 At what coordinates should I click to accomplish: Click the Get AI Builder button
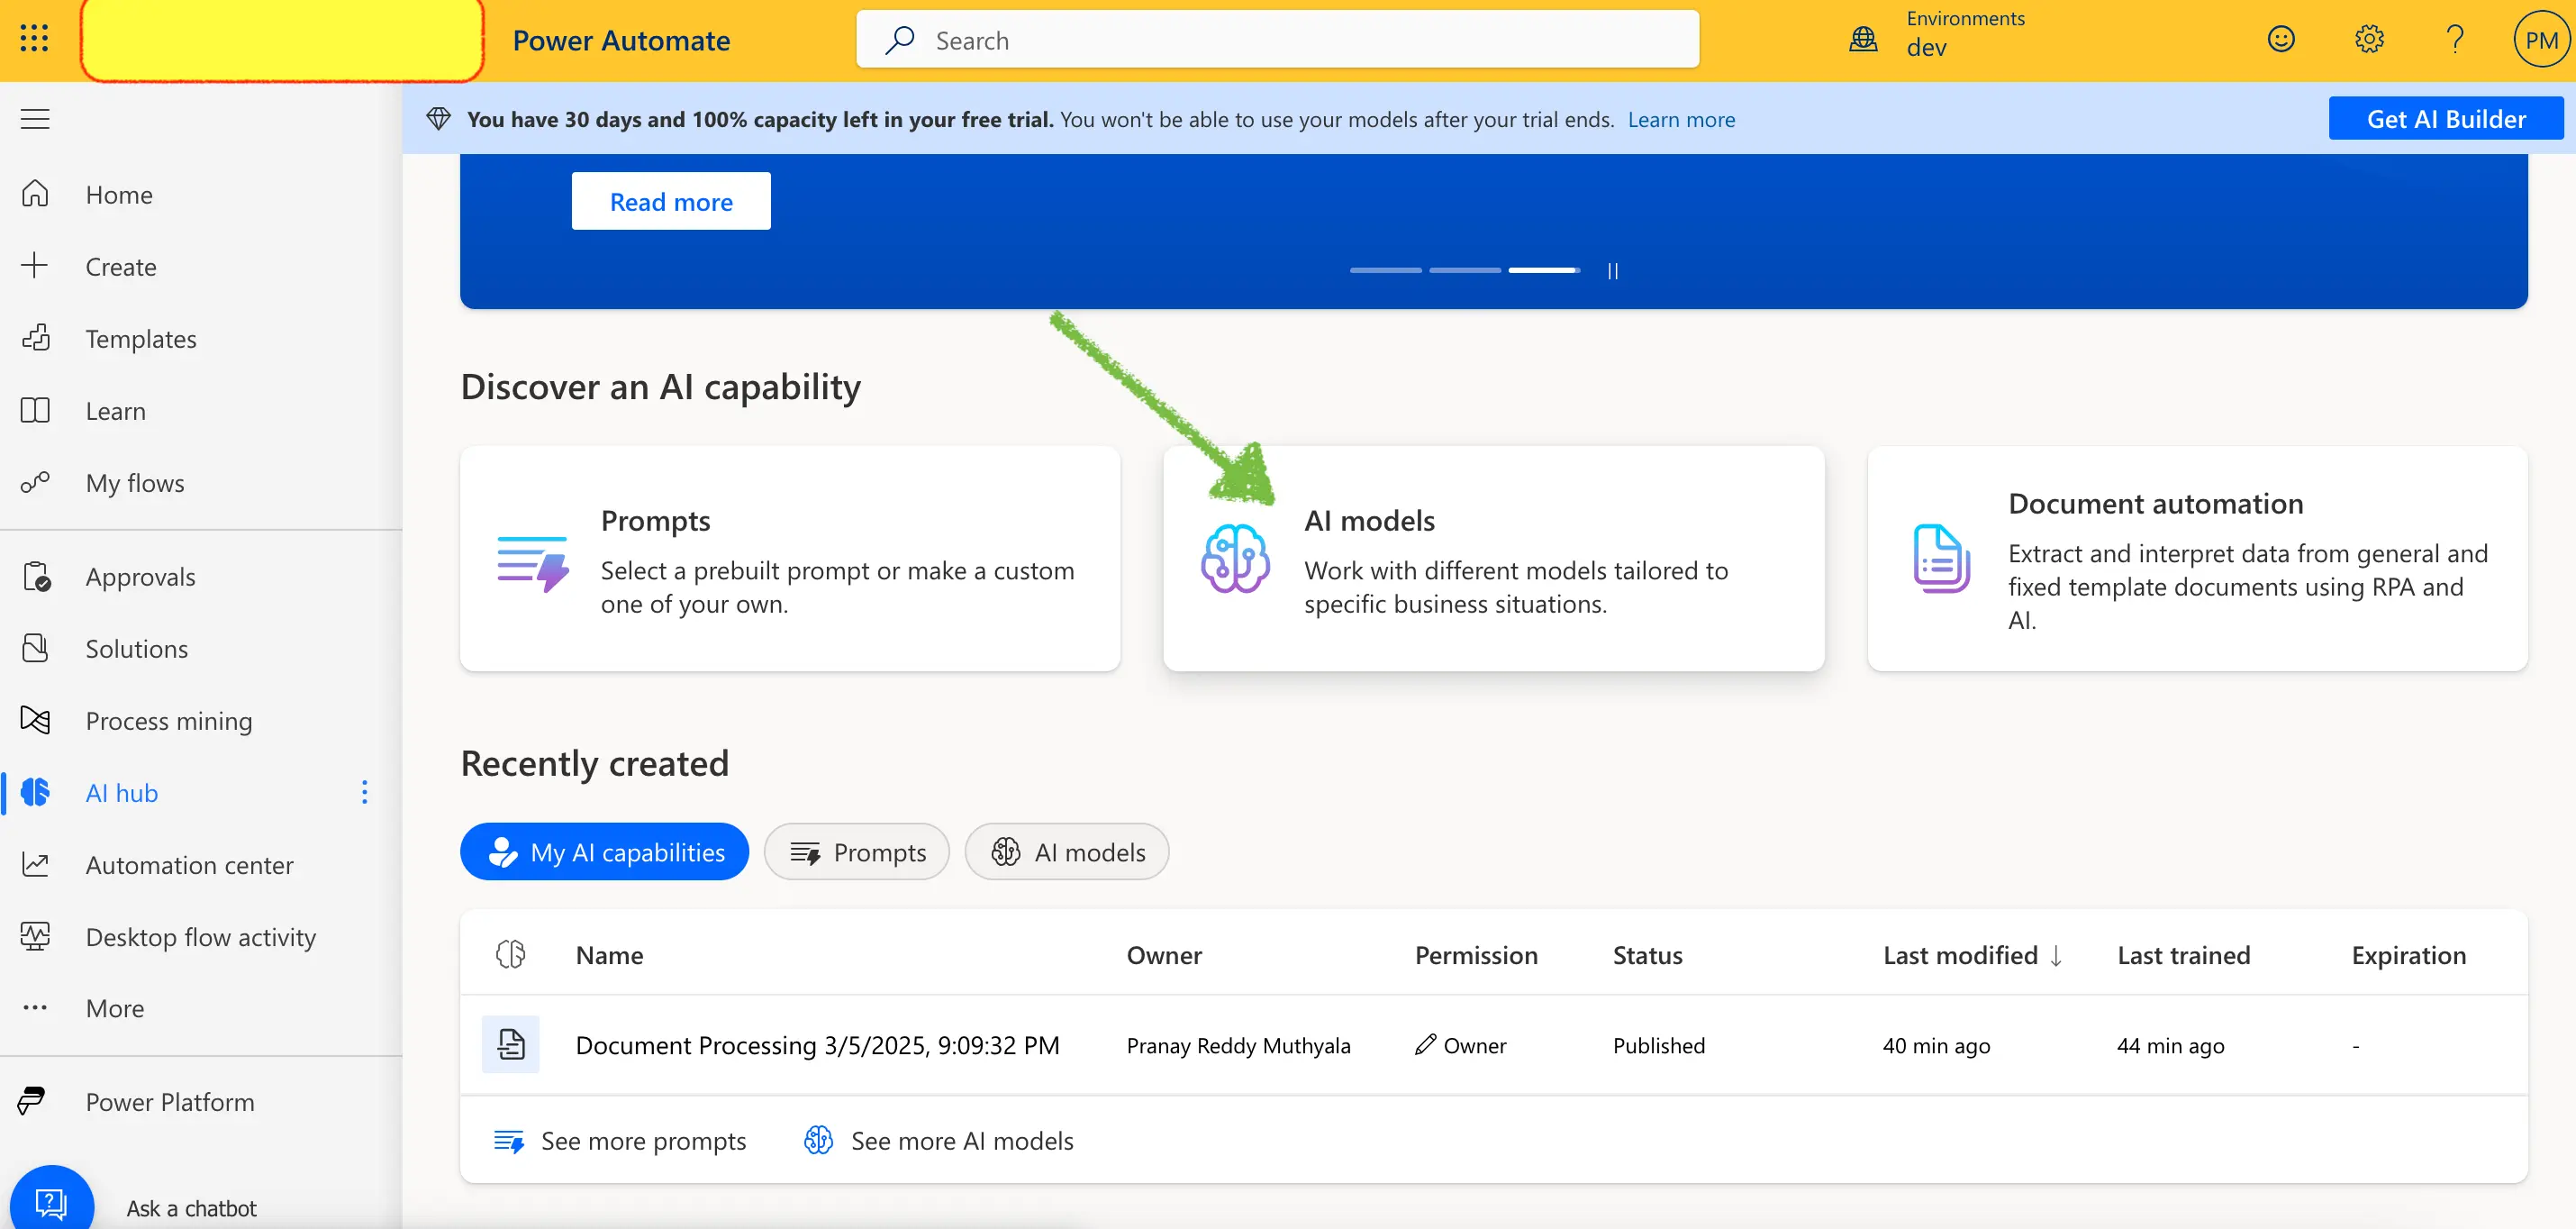(2445, 118)
